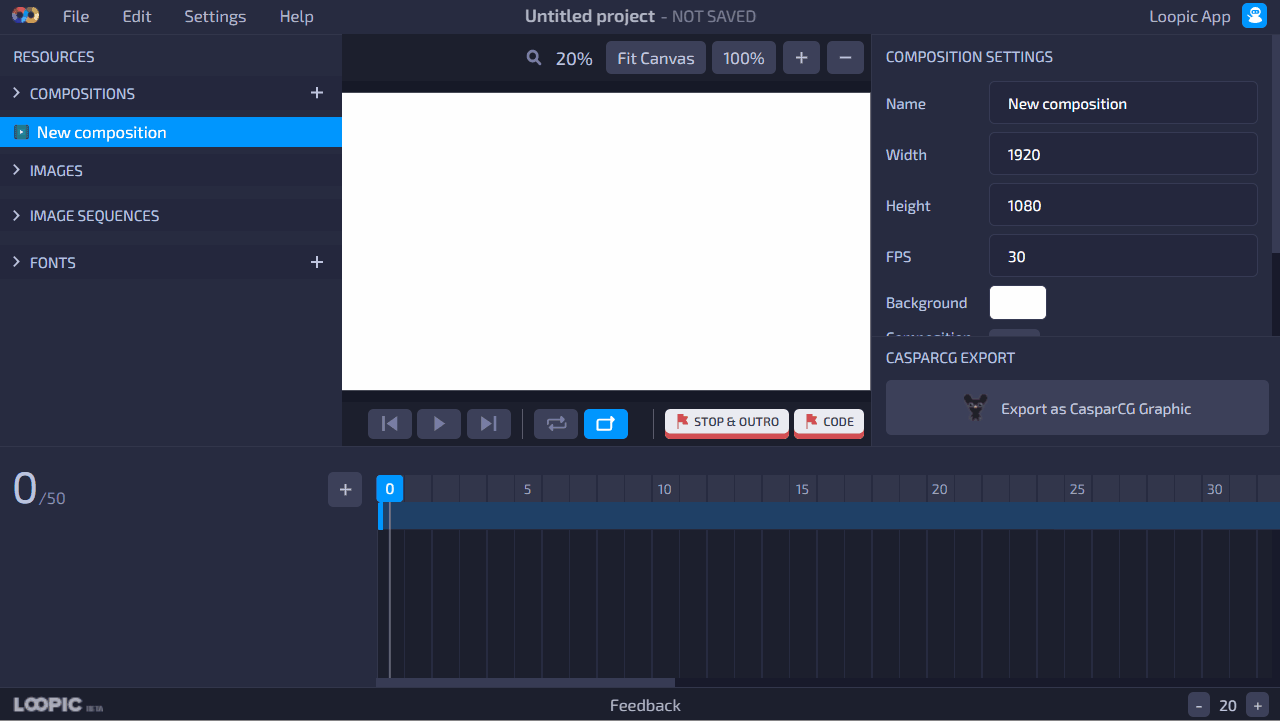
Task: Open the Background color swatch
Action: tap(1018, 302)
